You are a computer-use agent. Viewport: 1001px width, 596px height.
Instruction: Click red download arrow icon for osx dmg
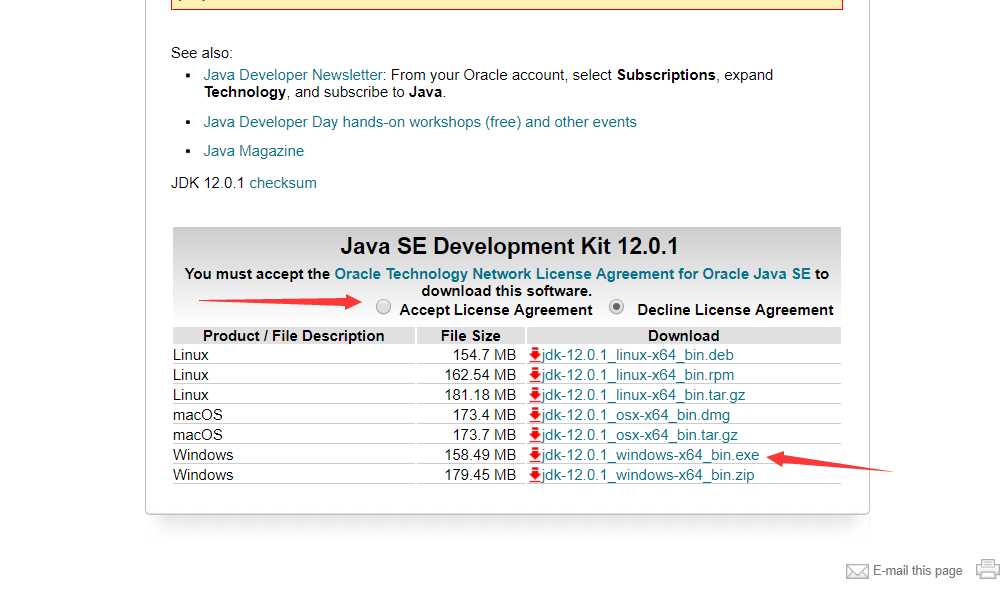[x=535, y=415]
